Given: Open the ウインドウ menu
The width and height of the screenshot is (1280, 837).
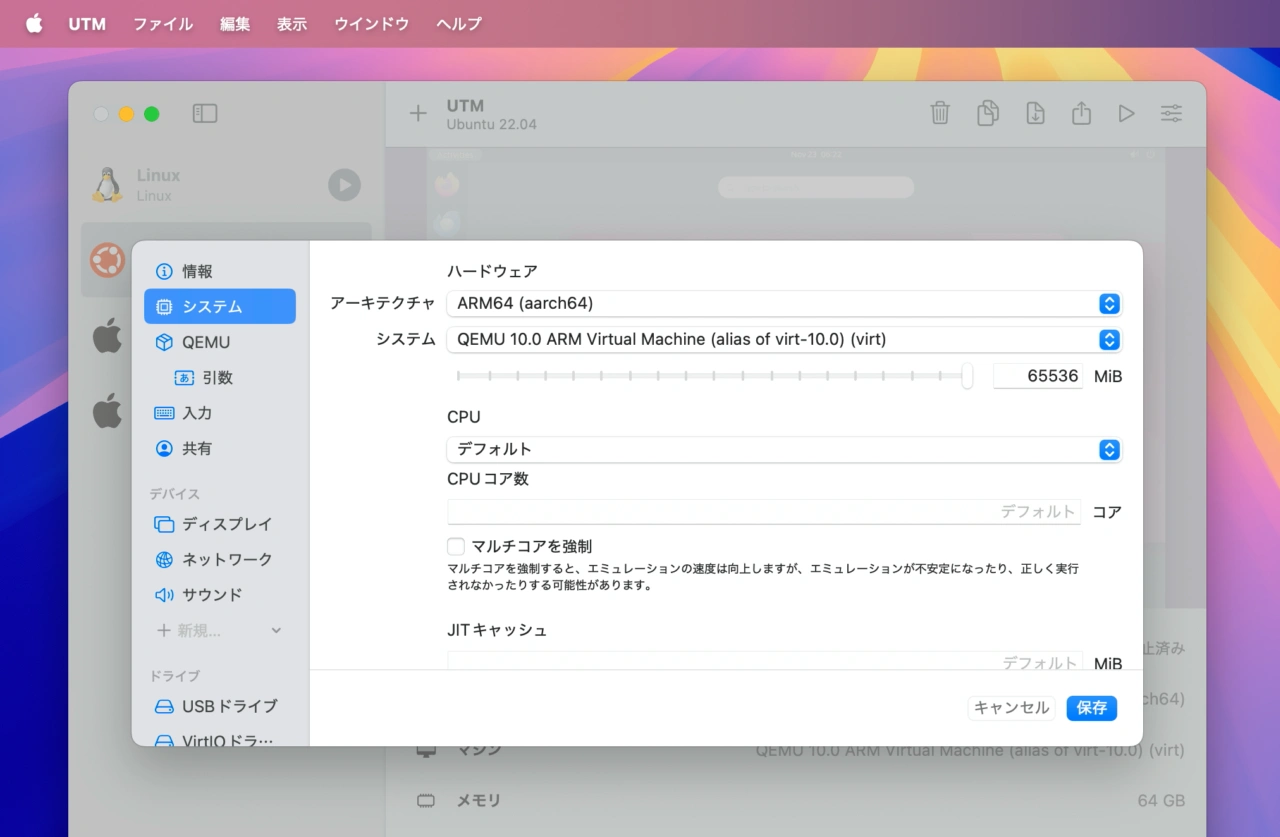Looking at the screenshot, I should (370, 24).
